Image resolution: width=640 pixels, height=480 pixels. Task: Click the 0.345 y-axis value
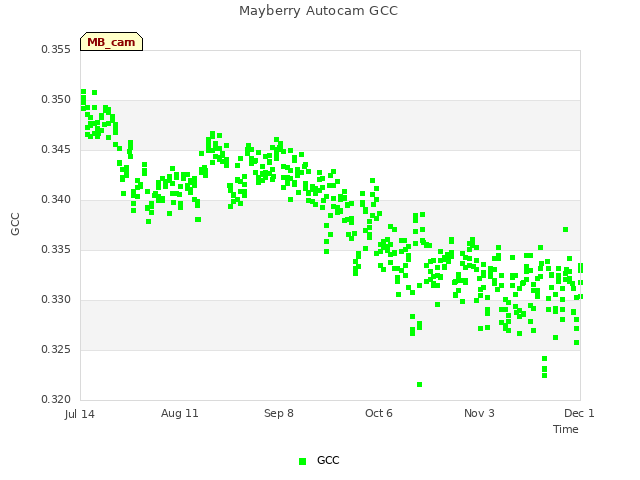(x=56, y=149)
